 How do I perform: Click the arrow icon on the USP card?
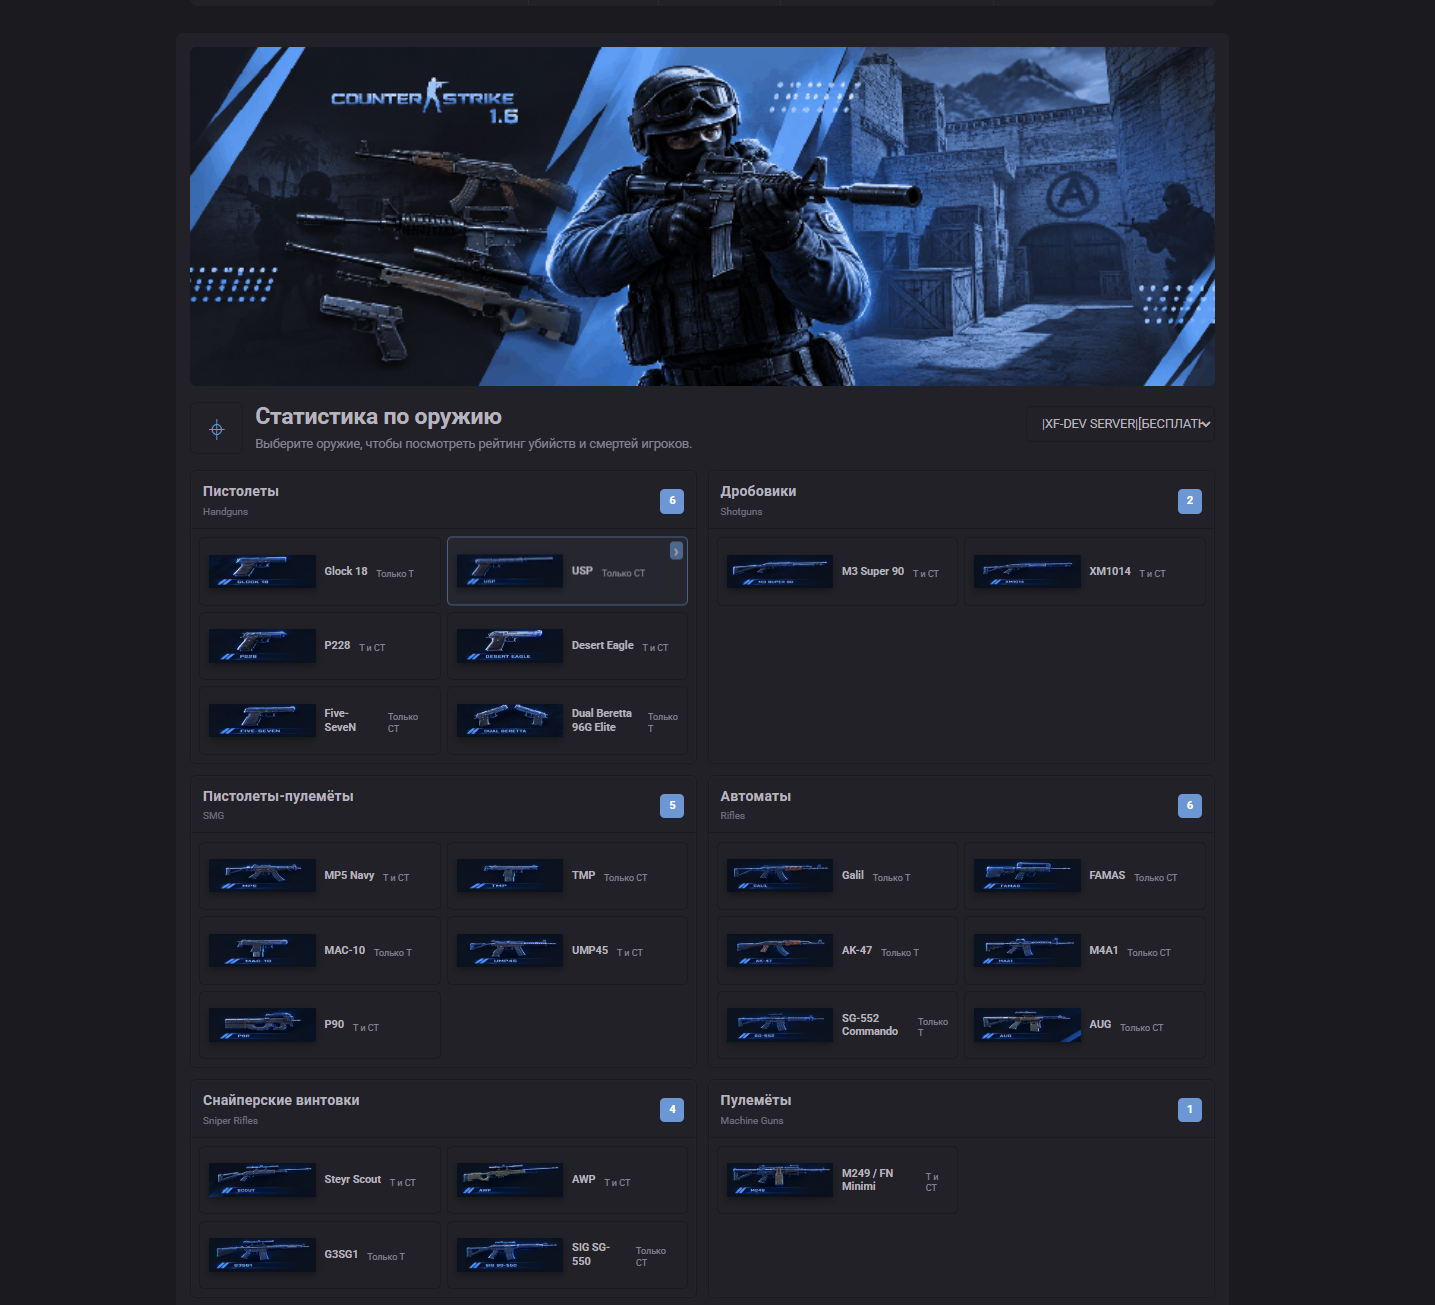[676, 551]
